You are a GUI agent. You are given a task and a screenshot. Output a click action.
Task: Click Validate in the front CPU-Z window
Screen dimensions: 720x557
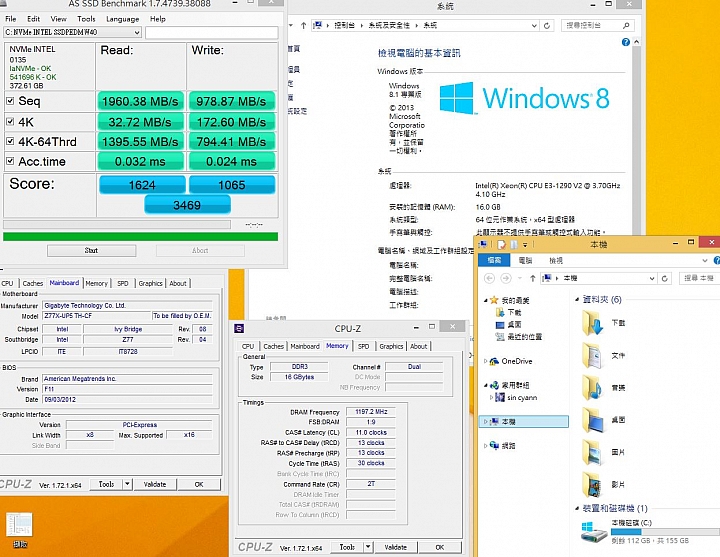(x=395, y=547)
